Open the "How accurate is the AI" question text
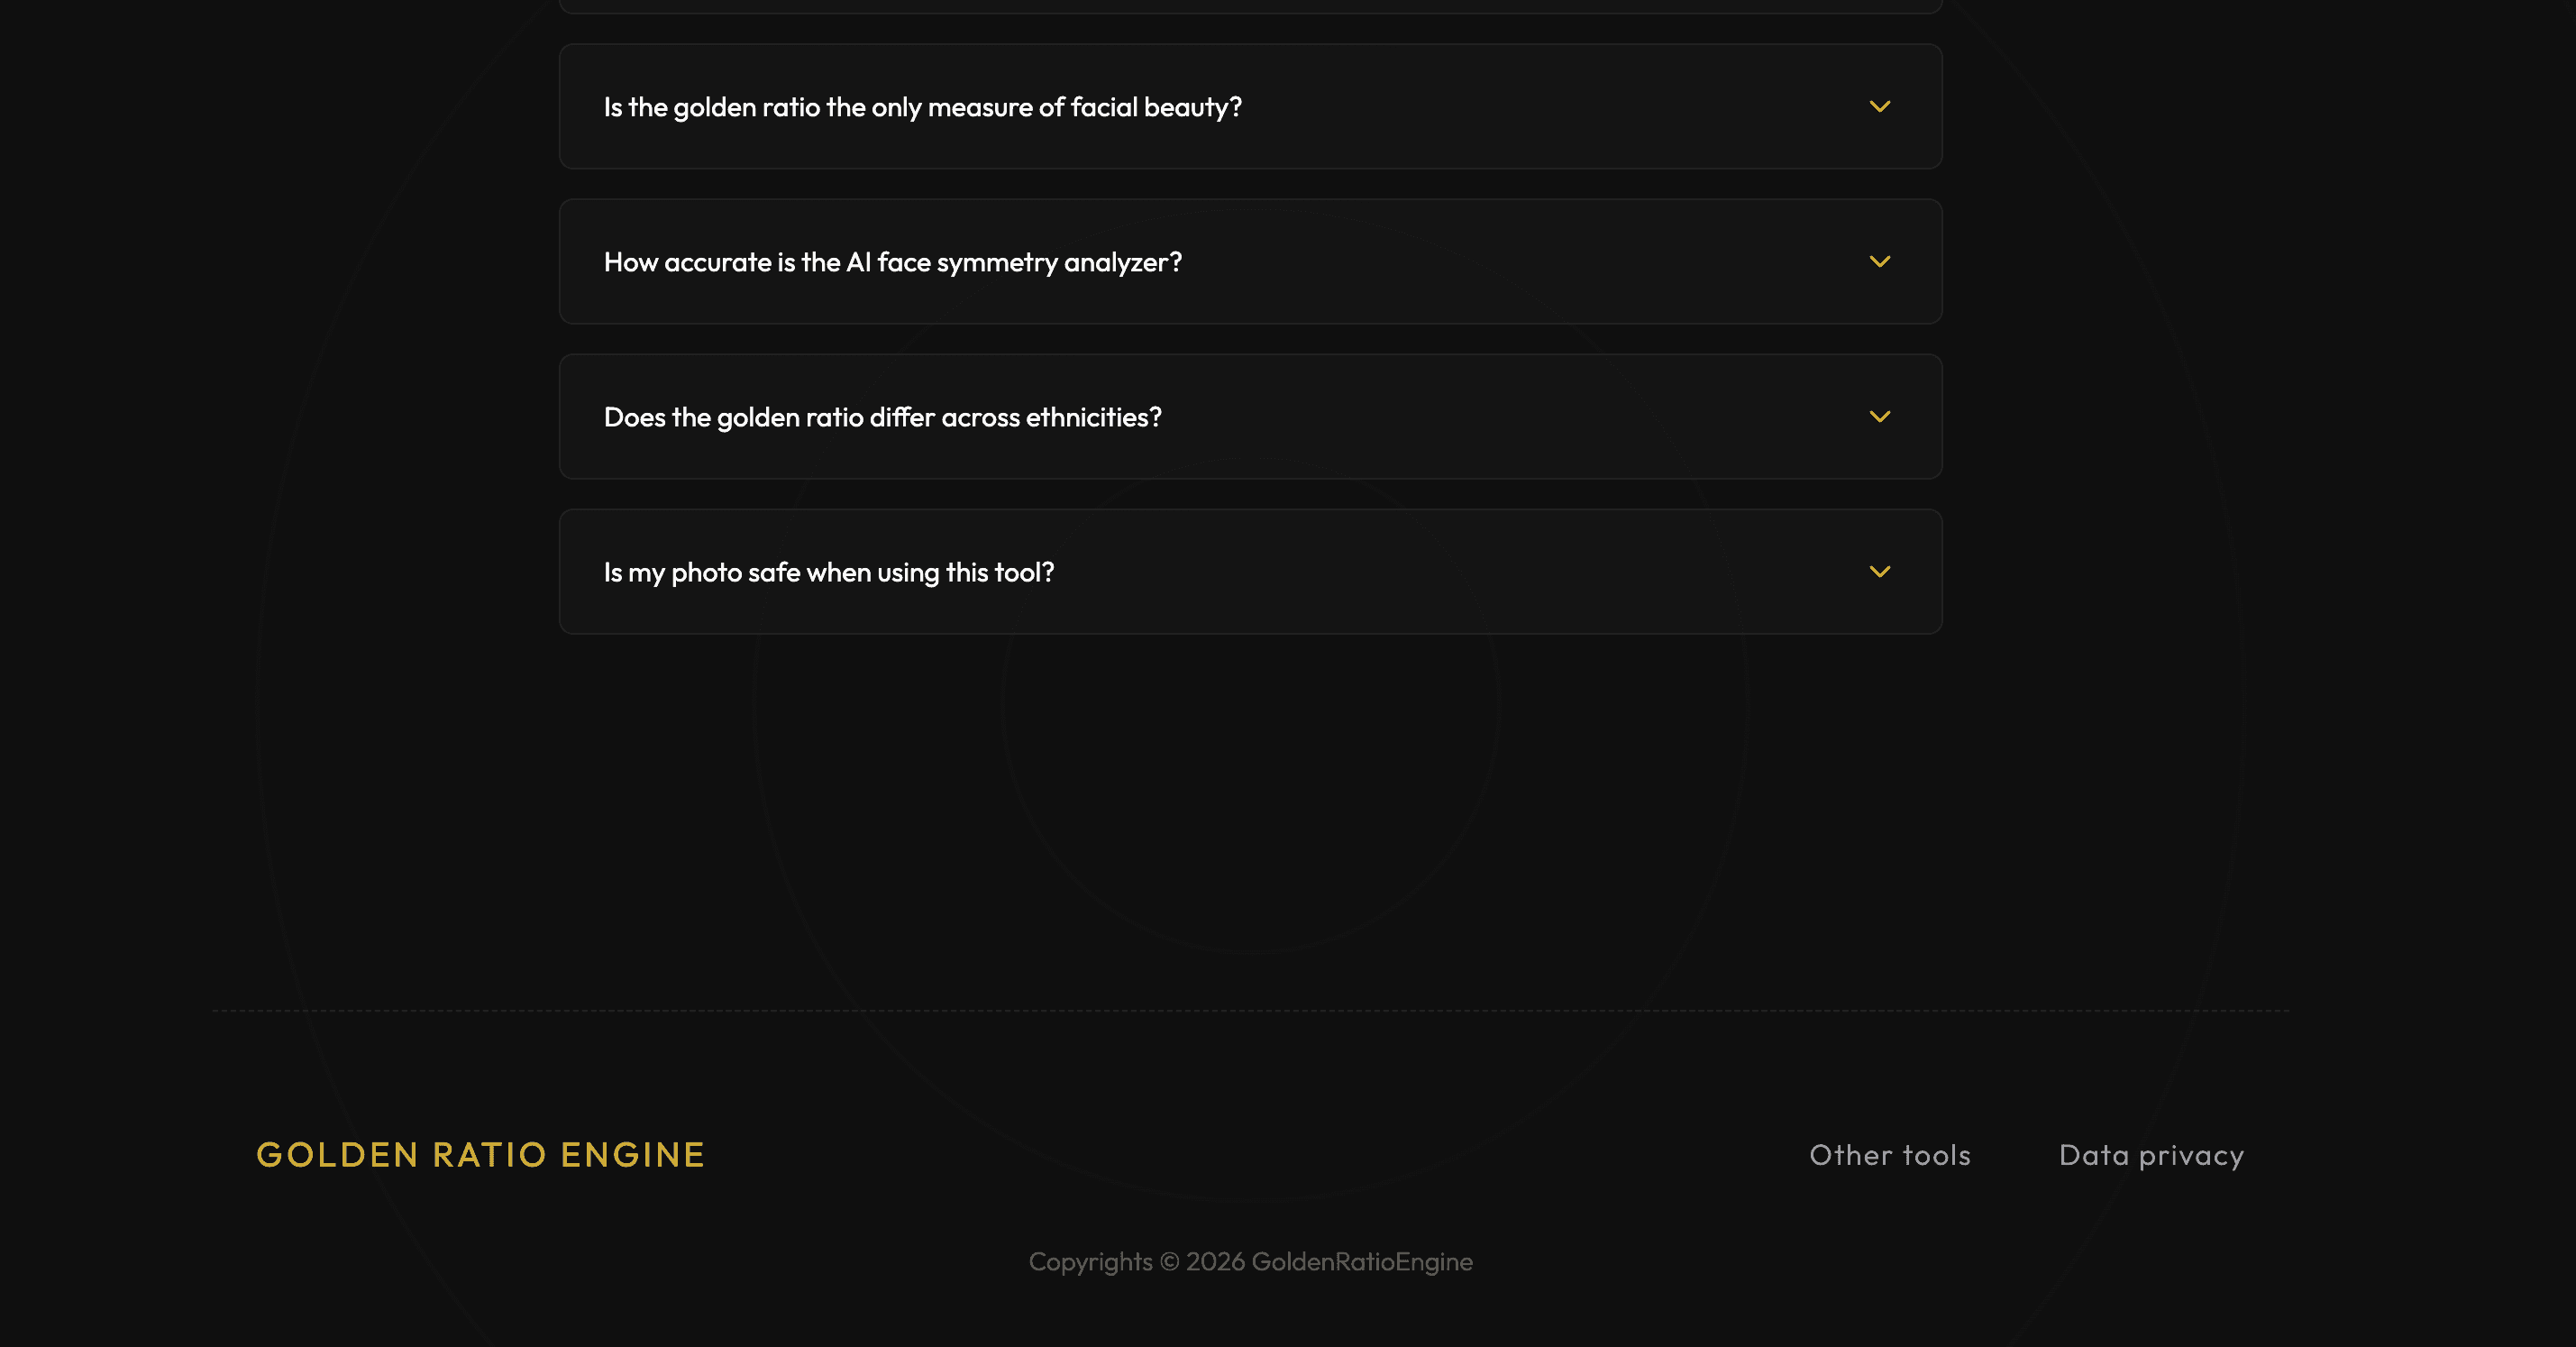Image resolution: width=2576 pixels, height=1347 pixels. click(x=892, y=262)
